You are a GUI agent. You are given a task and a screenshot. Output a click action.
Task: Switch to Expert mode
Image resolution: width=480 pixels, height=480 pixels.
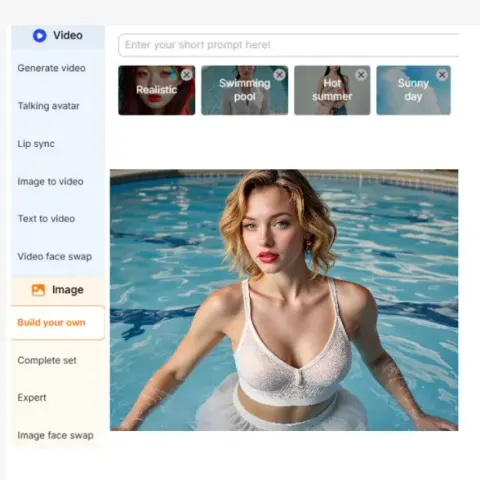[x=32, y=398]
